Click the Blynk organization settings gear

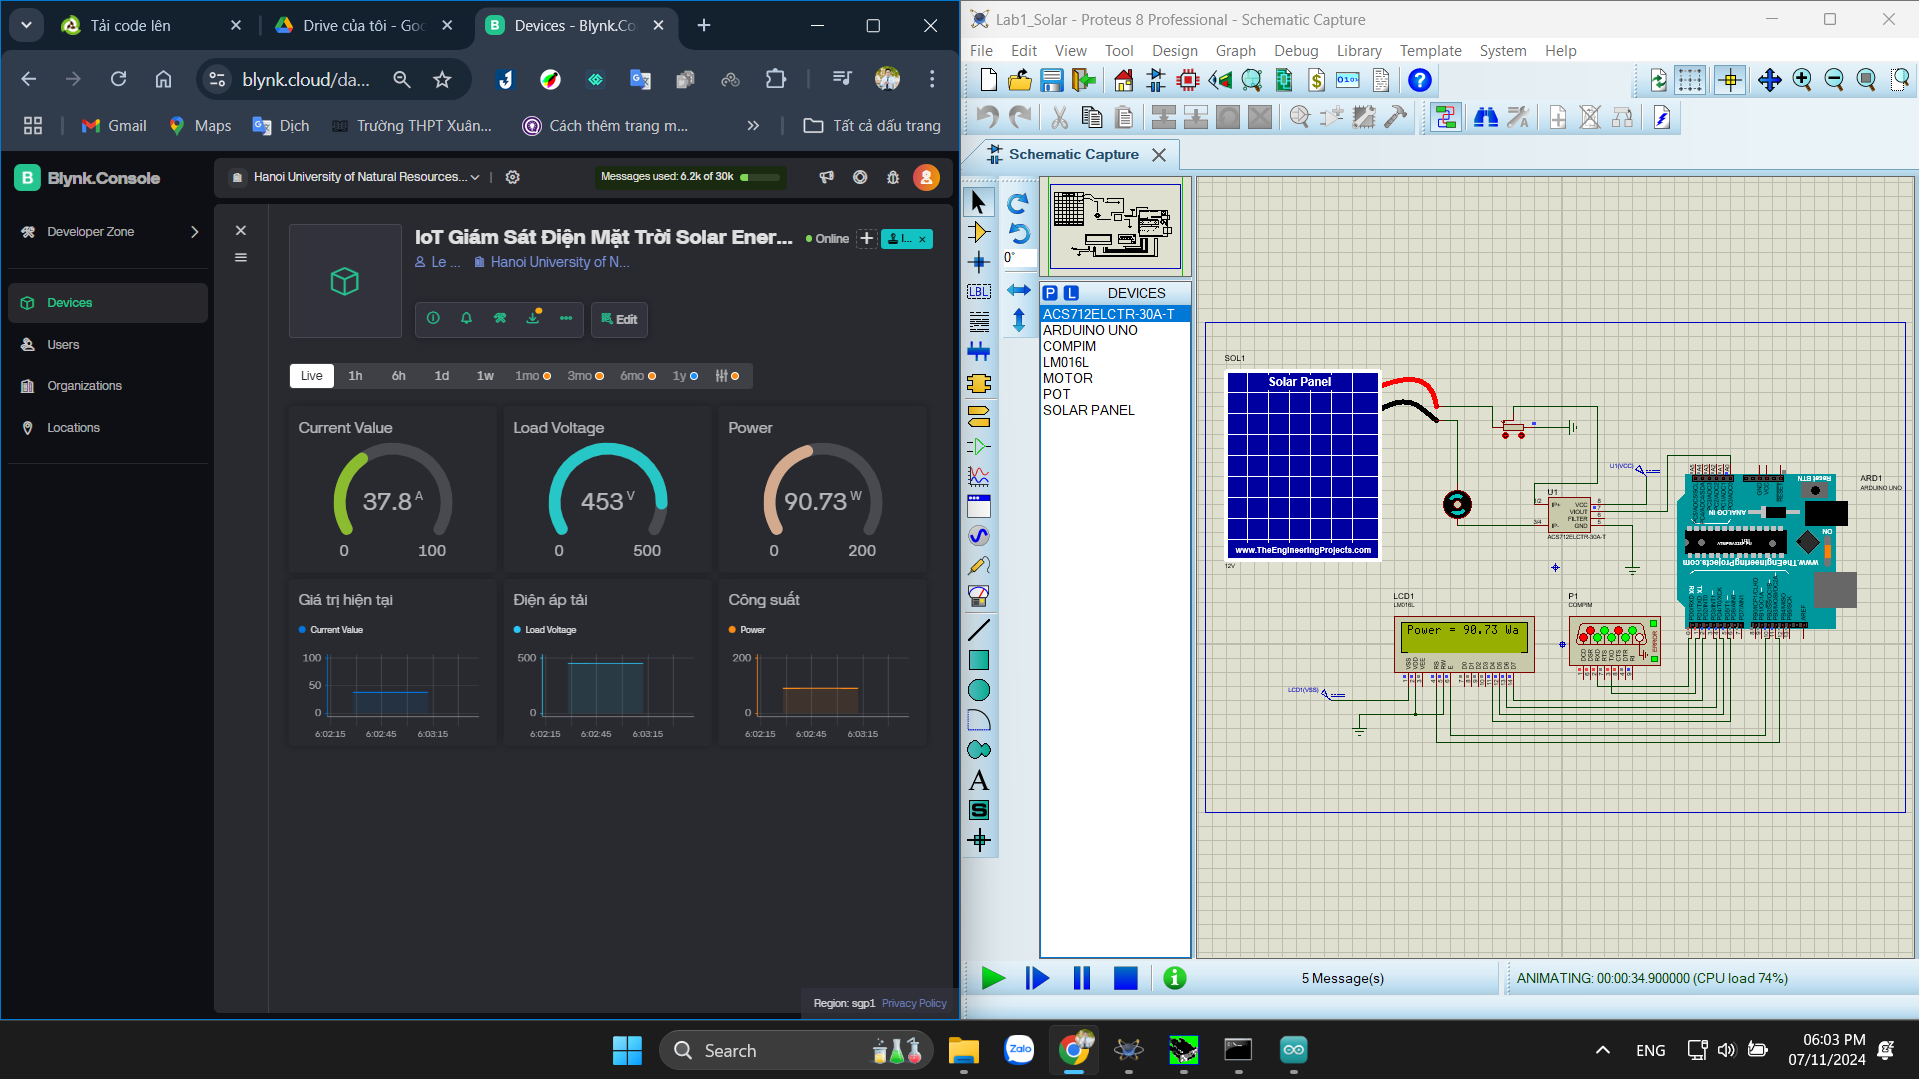(512, 177)
